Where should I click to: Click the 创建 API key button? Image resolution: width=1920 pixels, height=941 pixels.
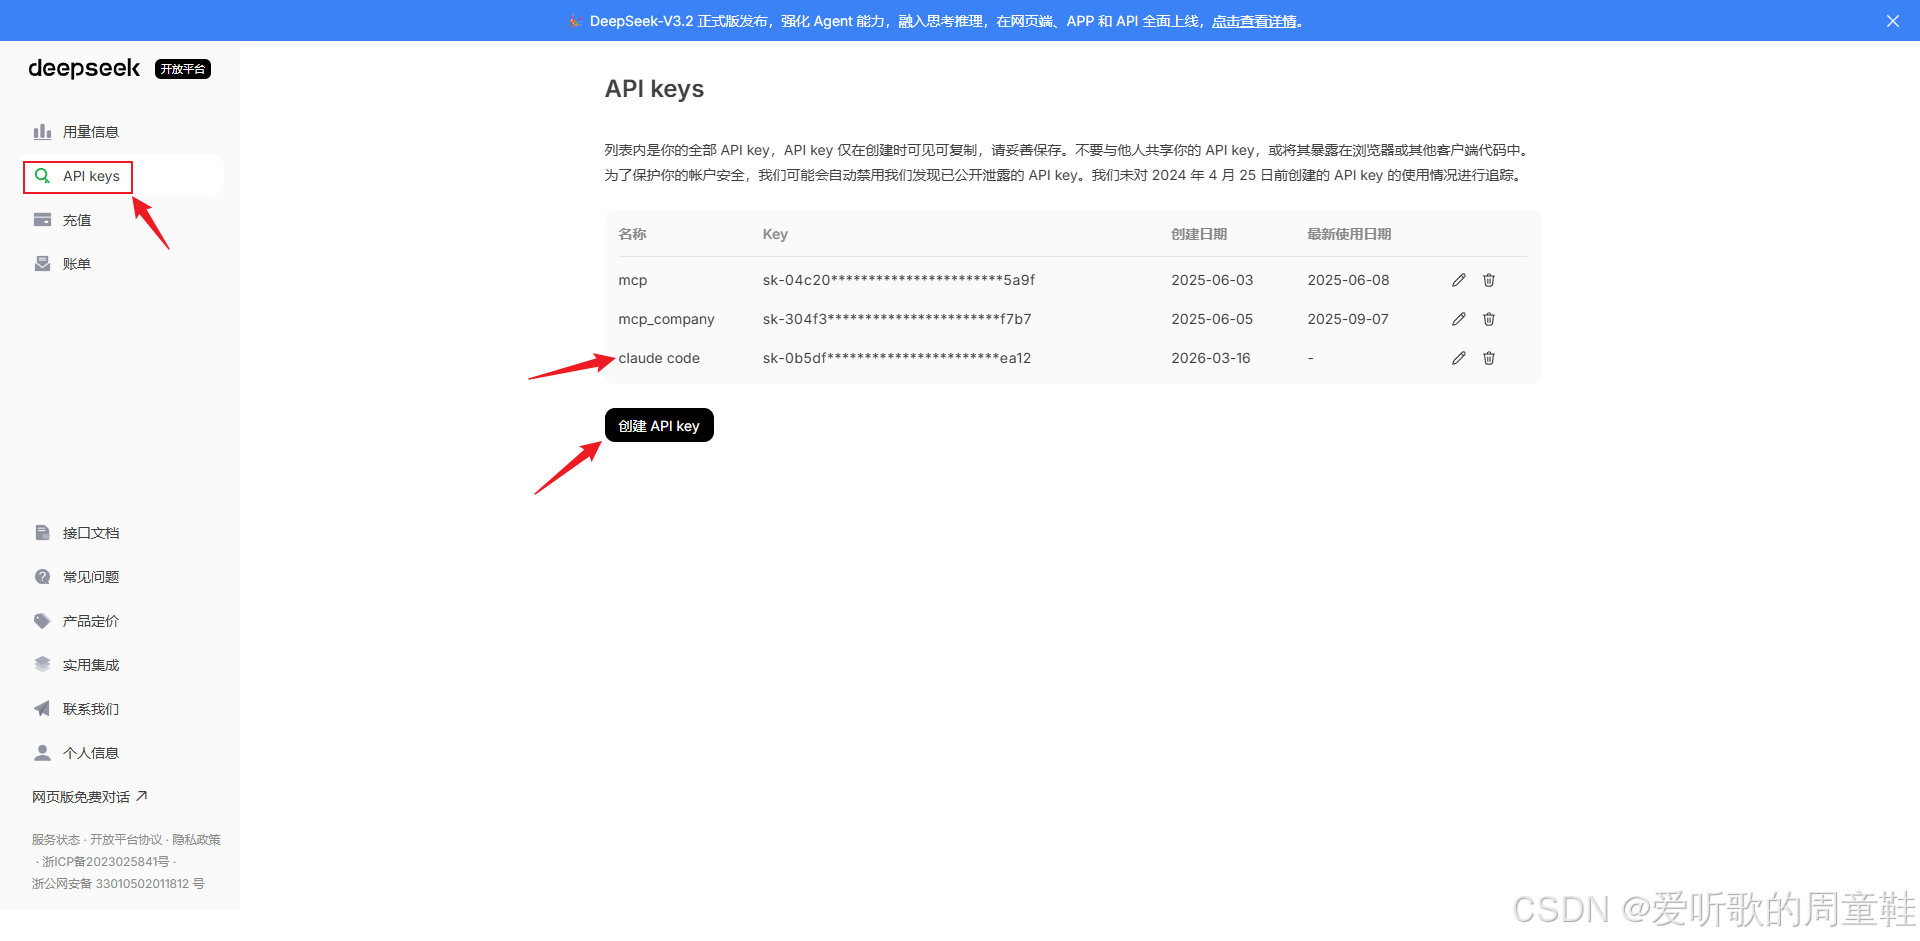(x=659, y=425)
